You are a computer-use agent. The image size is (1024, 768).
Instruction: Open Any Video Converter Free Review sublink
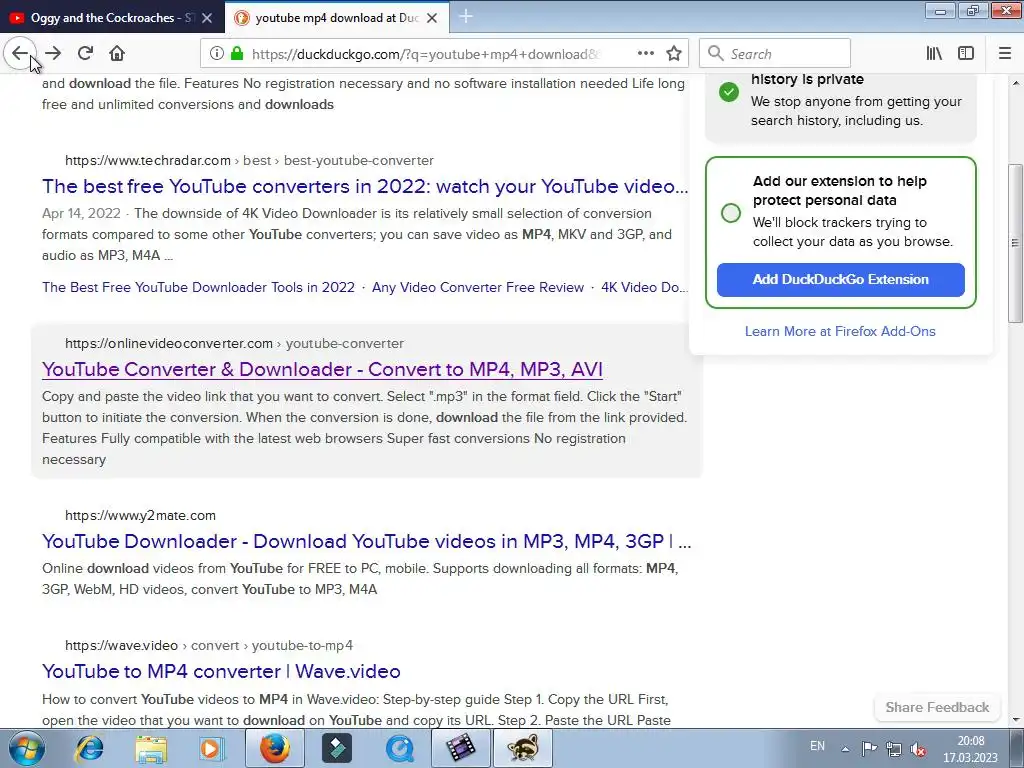point(478,287)
